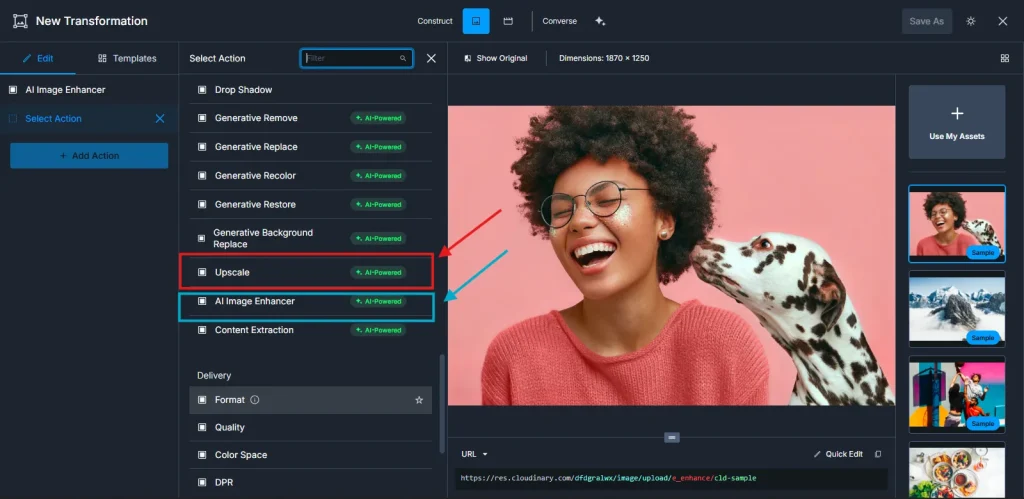Click the Generative Restore action icon
Screen dimensions: 1024x499
202,204
